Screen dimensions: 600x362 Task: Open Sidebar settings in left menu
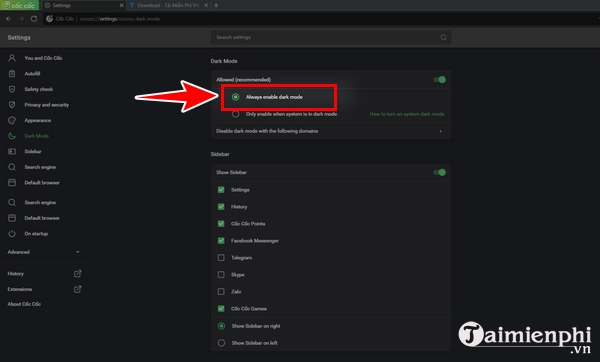[x=33, y=152]
